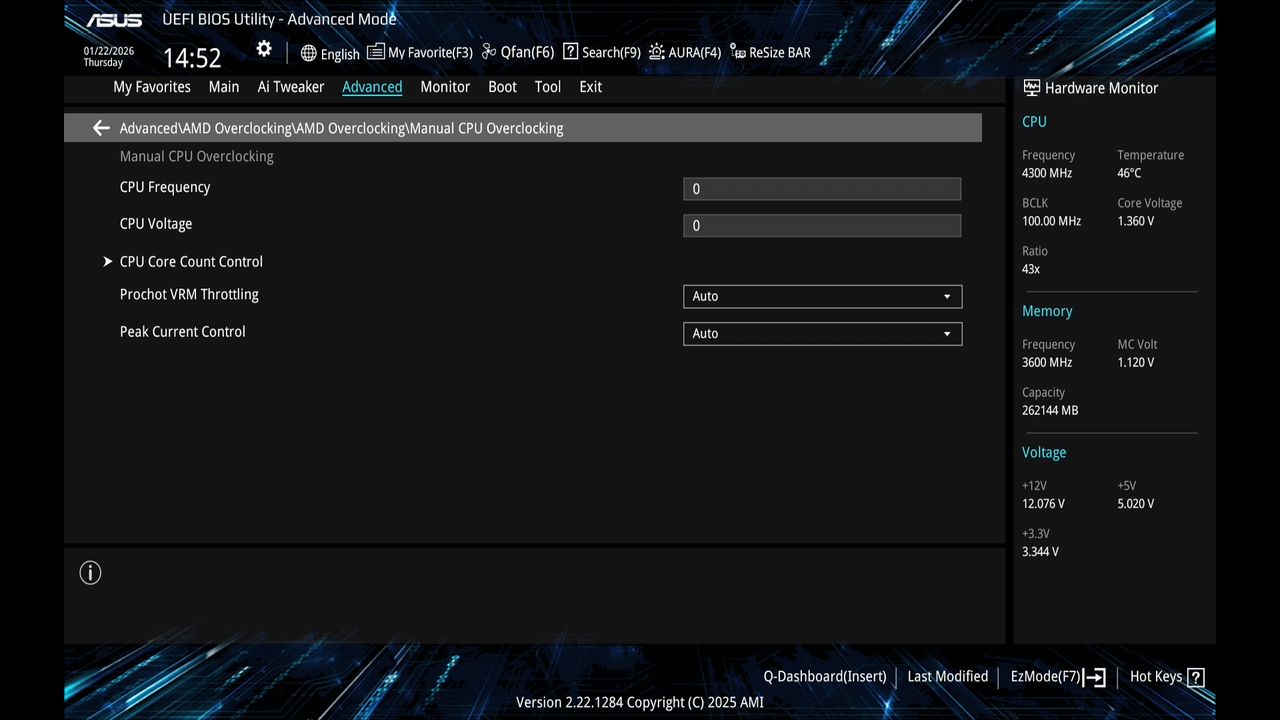Click the Hardware Monitor panel icon
The width and height of the screenshot is (1280, 720).
tap(1031, 87)
